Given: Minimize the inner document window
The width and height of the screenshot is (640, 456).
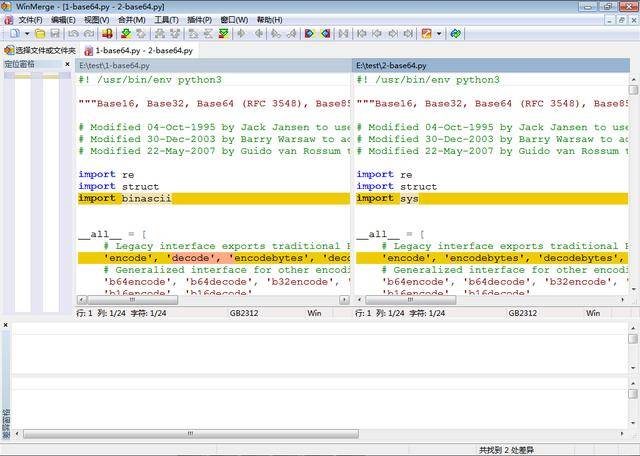Looking at the screenshot, I should (x=609, y=20).
